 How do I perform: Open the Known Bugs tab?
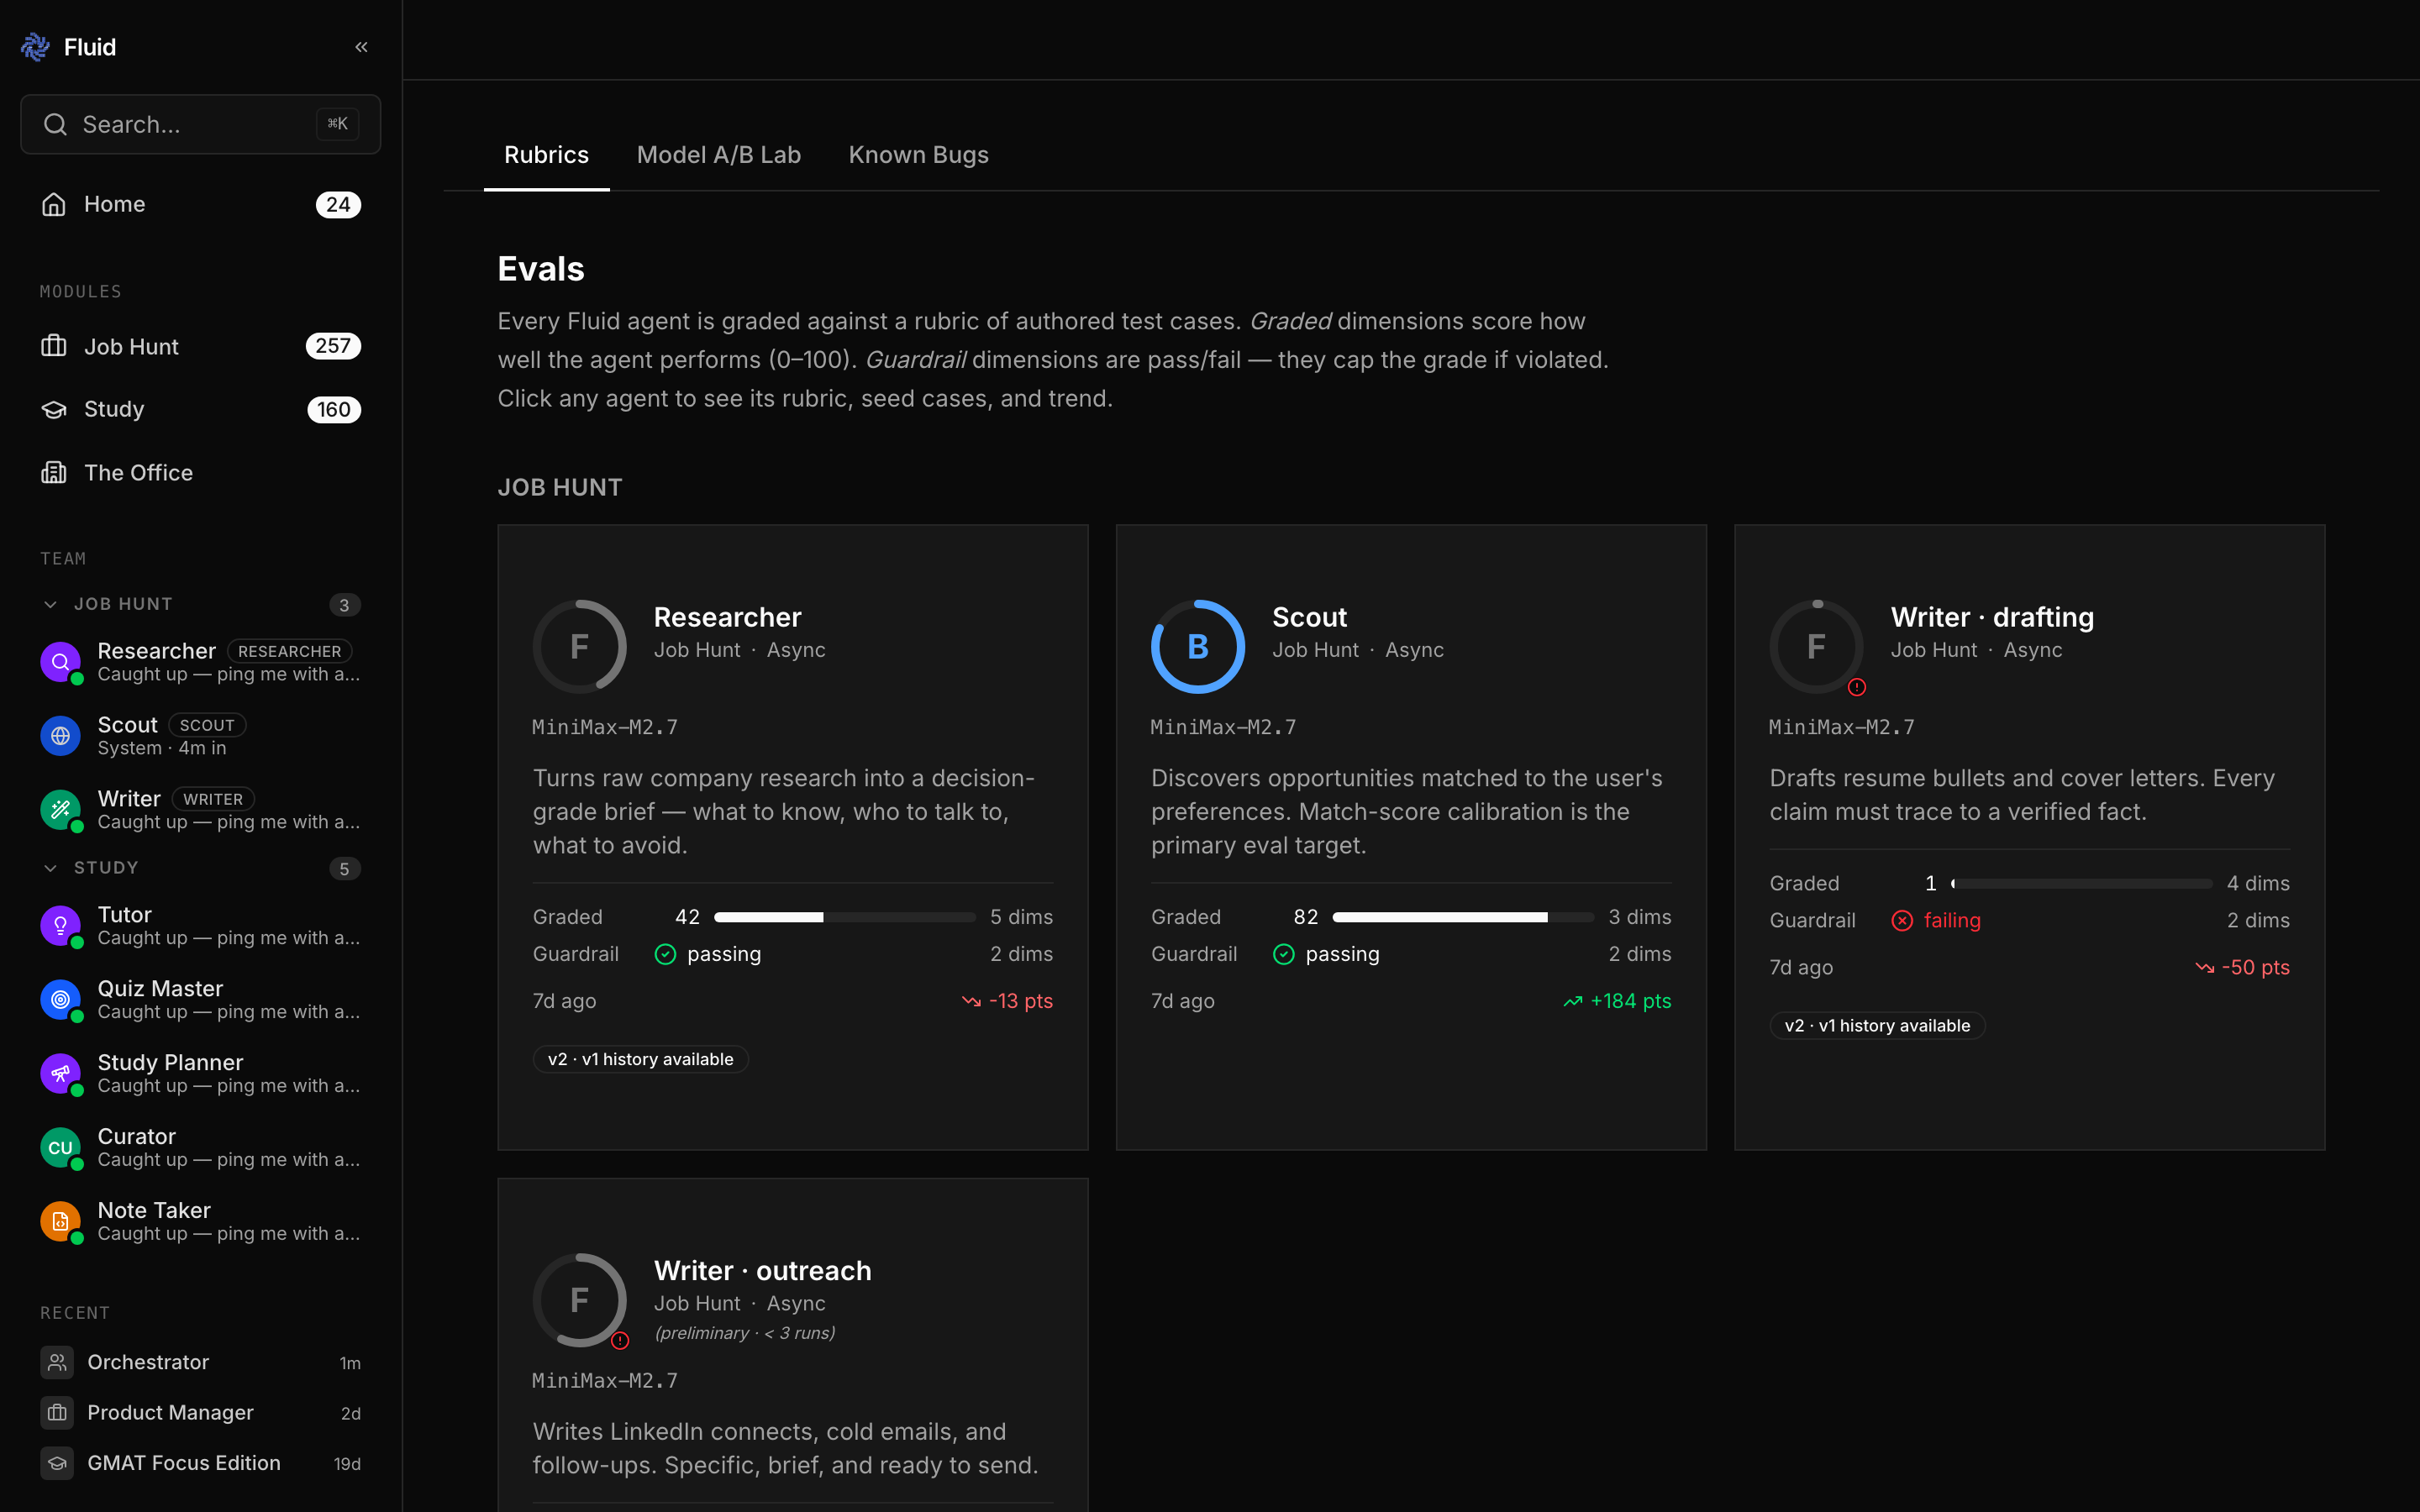[918, 155]
